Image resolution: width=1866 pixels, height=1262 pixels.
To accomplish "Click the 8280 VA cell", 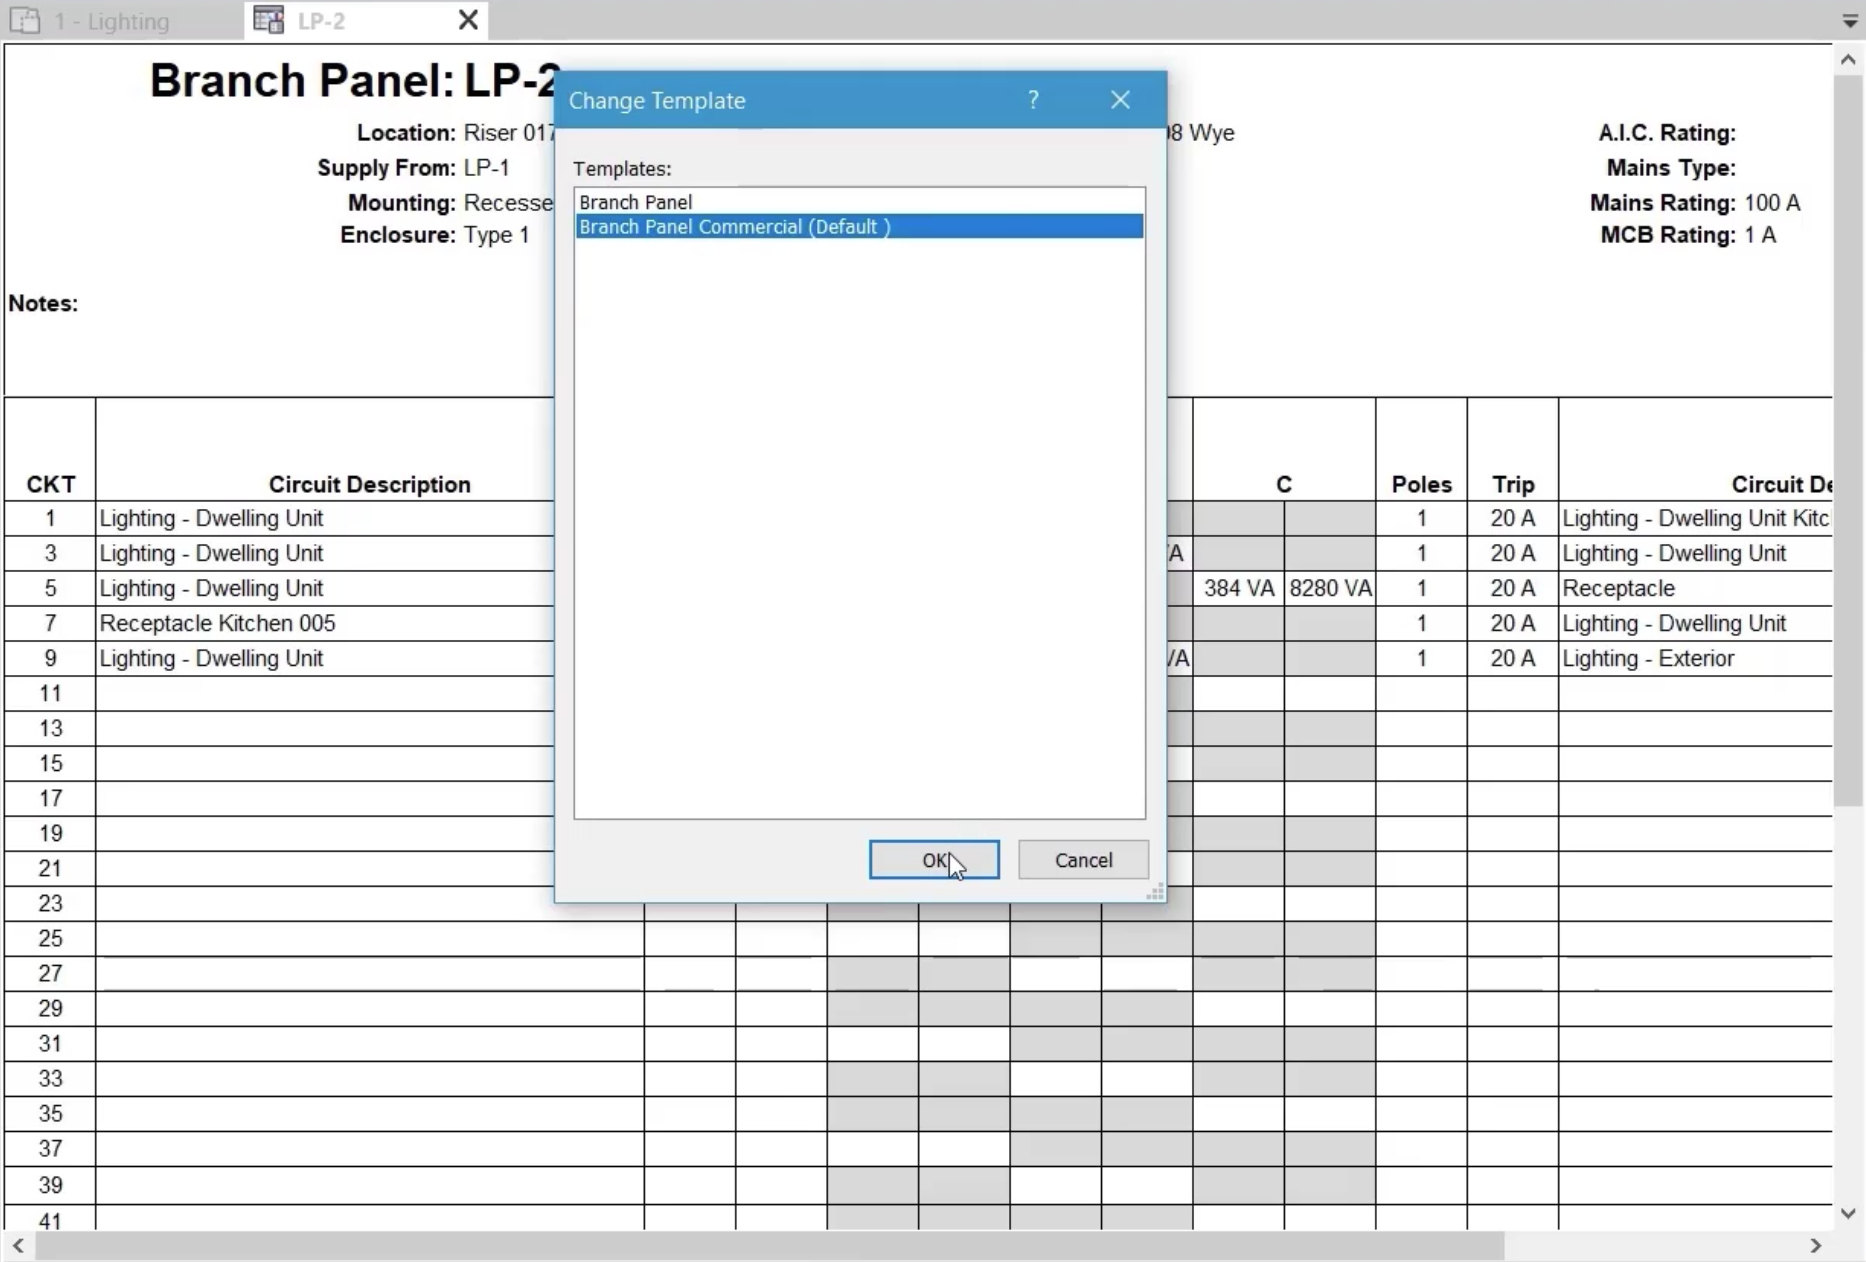I will [1330, 588].
